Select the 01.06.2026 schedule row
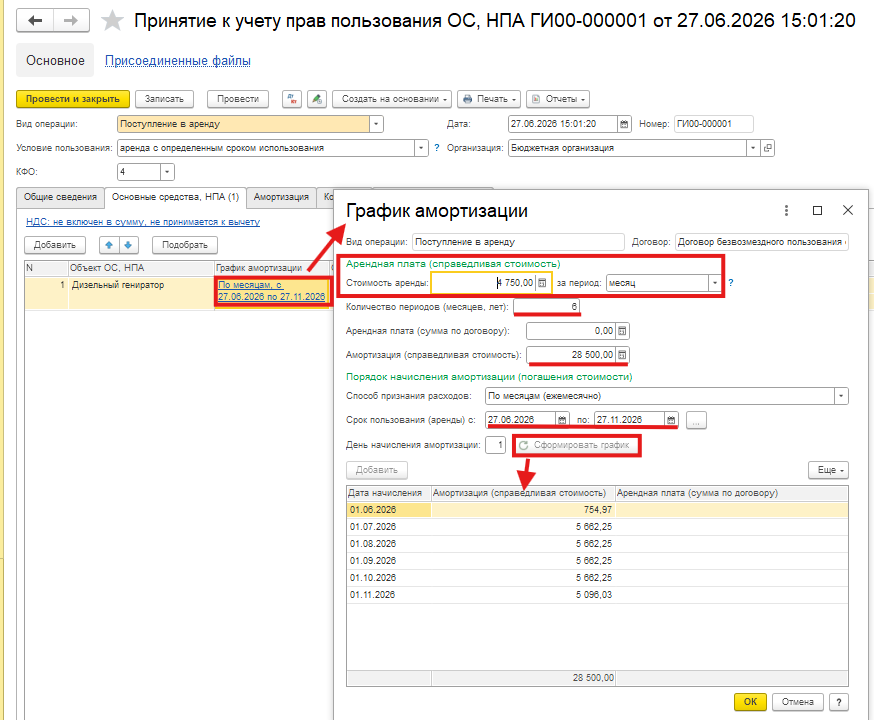This screenshot has width=874, height=720. [x=597, y=510]
